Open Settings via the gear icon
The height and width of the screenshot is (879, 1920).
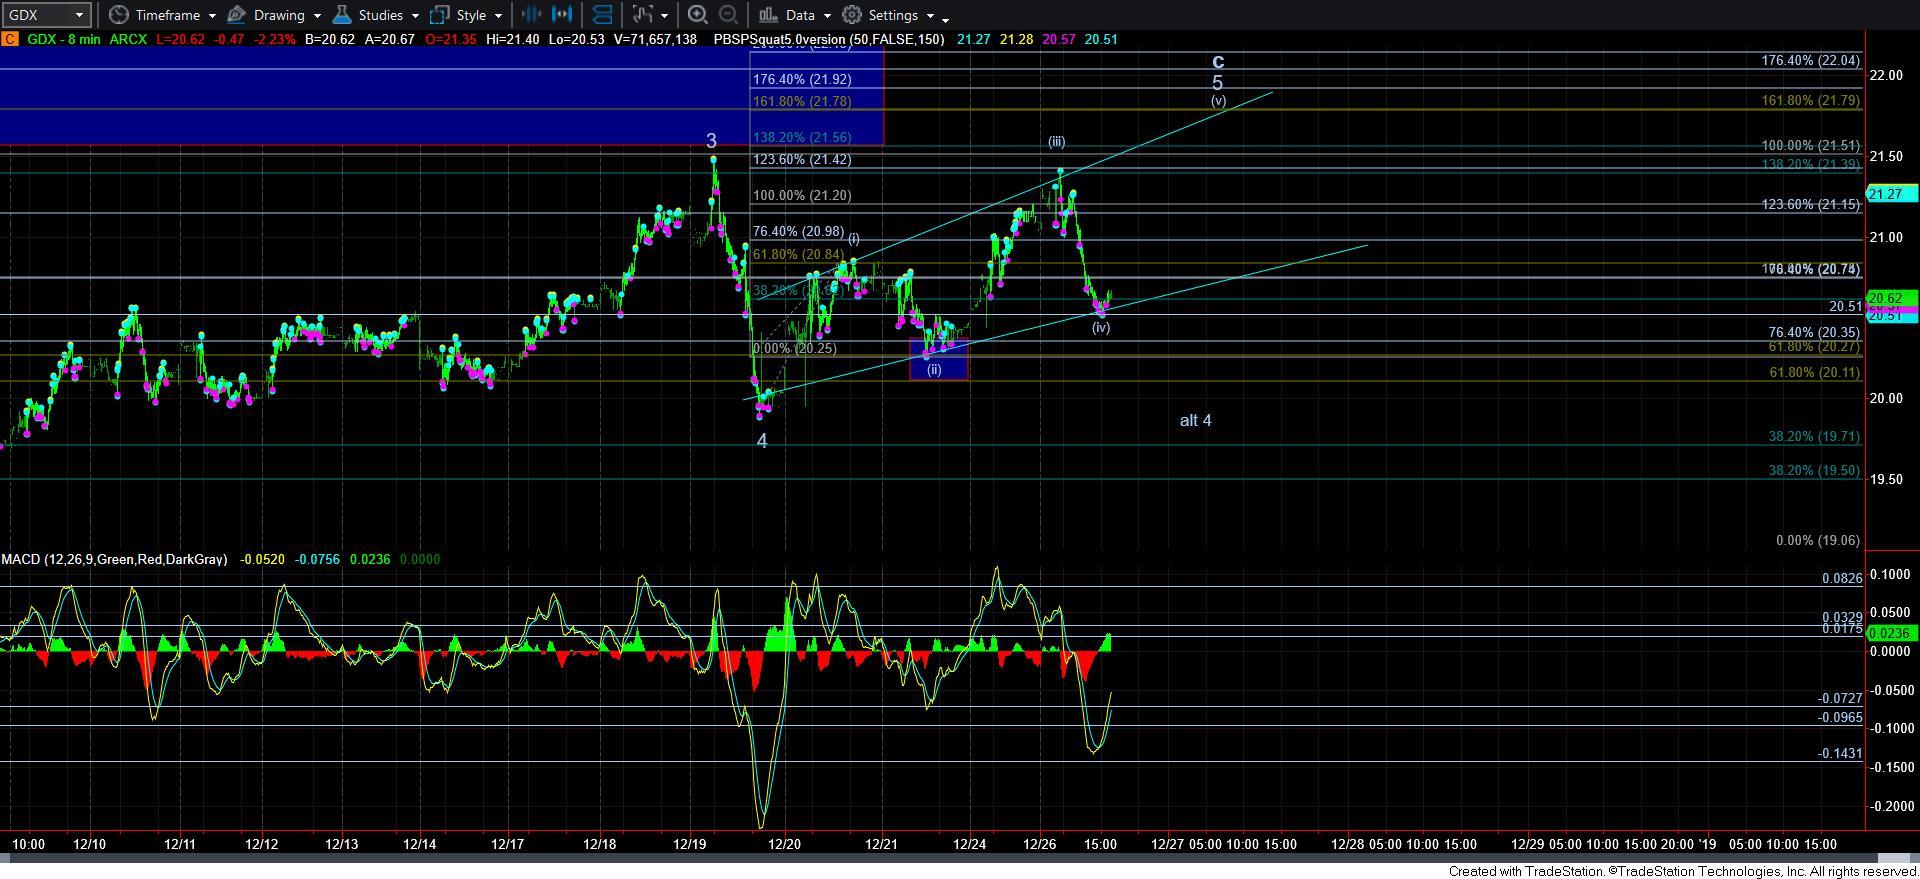(x=852, y=15)
